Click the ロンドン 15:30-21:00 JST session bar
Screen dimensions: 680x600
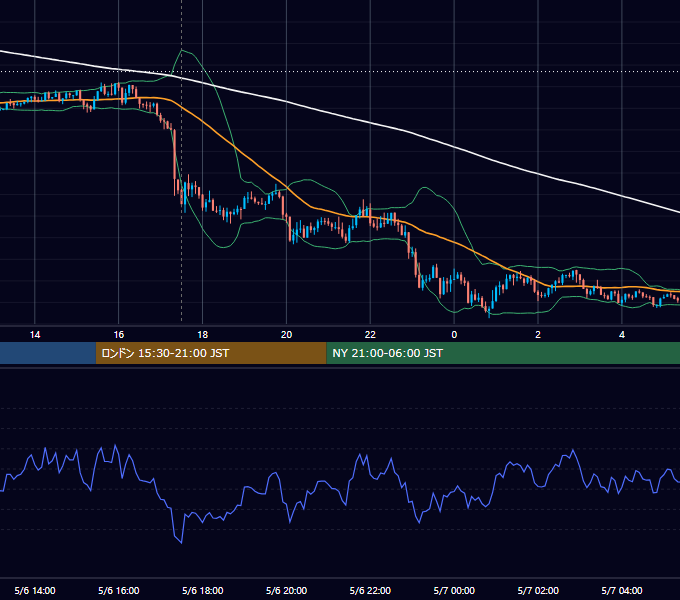(211, 353)
